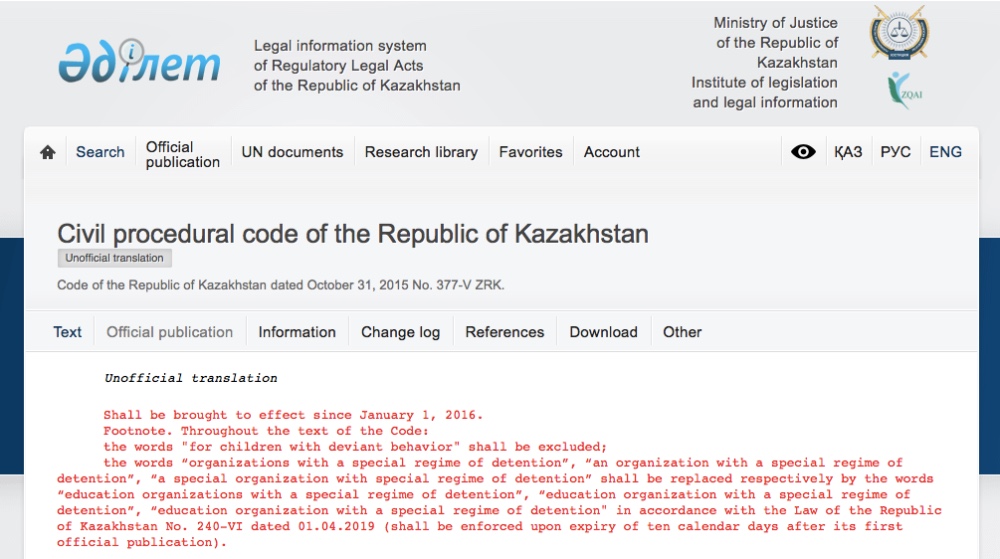1000x559 pixels.
Task: Open Official publication in top navigation
Action: click(182, 154)
